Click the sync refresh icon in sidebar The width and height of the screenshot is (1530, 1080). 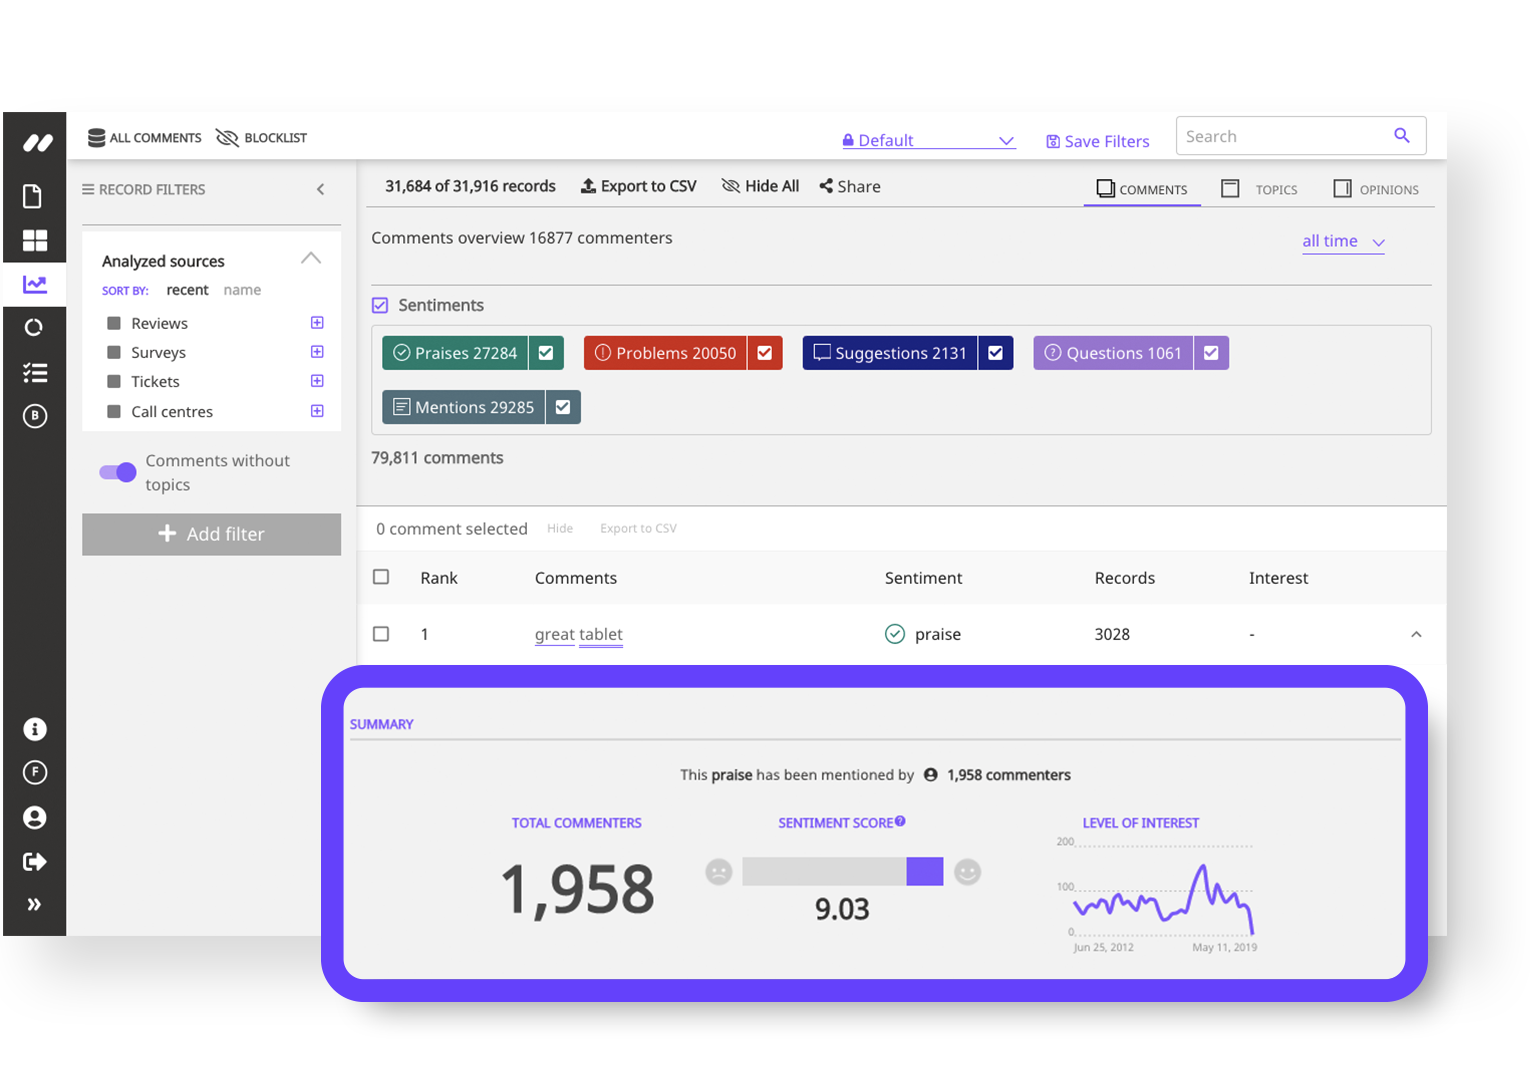[x=33, y=327]
